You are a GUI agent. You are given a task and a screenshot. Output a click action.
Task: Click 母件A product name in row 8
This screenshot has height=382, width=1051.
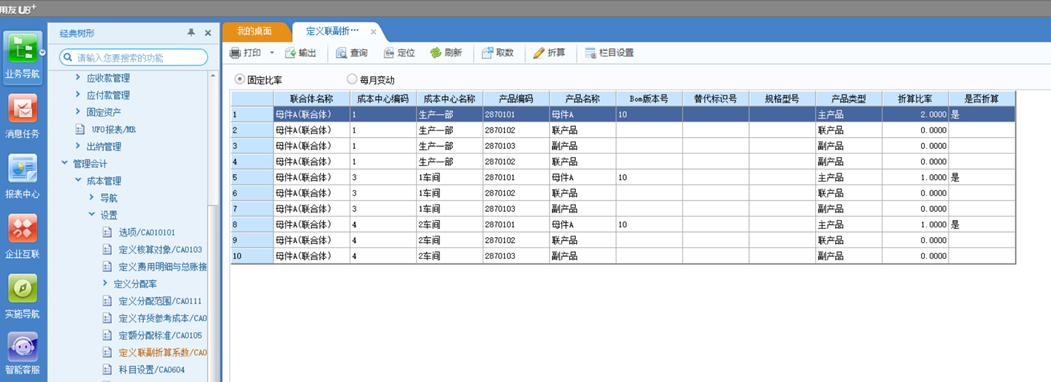(x=583, y=225)
